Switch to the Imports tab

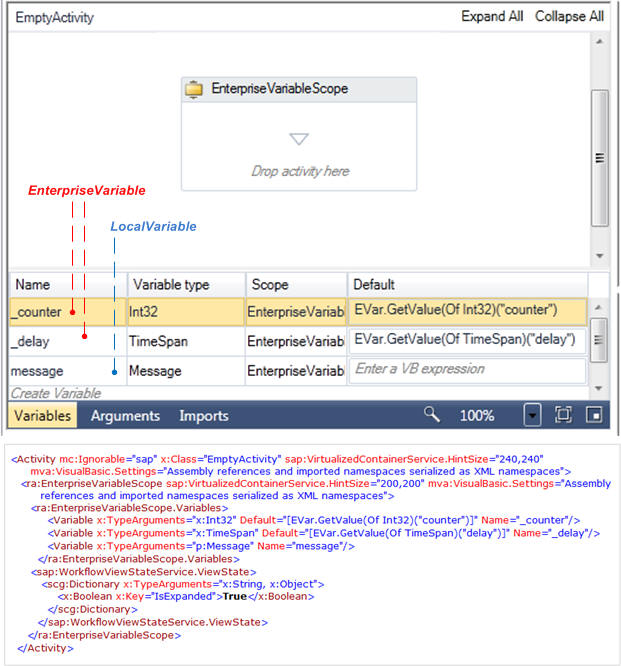tap(204, 416)
